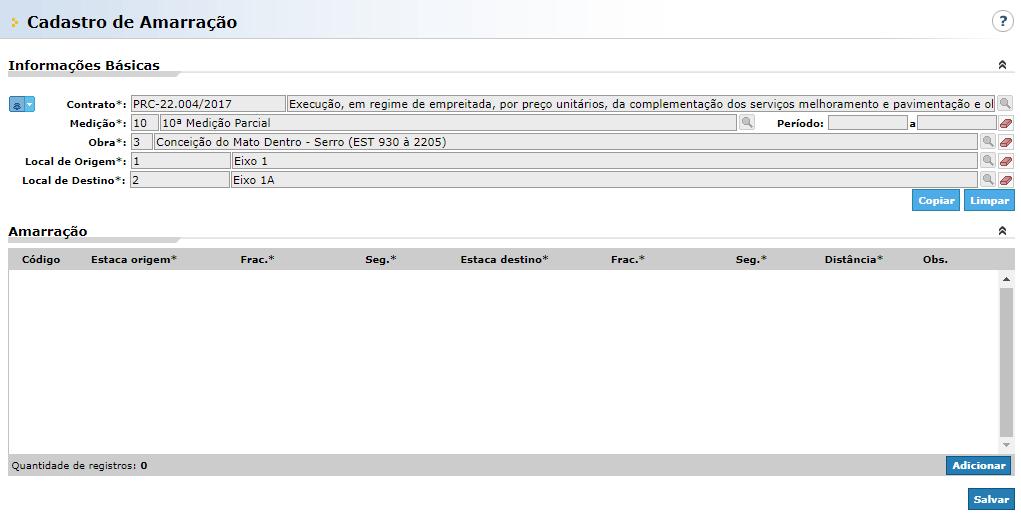This screenshot has height=519, width=1021.
Task: Click scrollbar down arrow in Amarração table
Action: click(x=1007, y=445)
